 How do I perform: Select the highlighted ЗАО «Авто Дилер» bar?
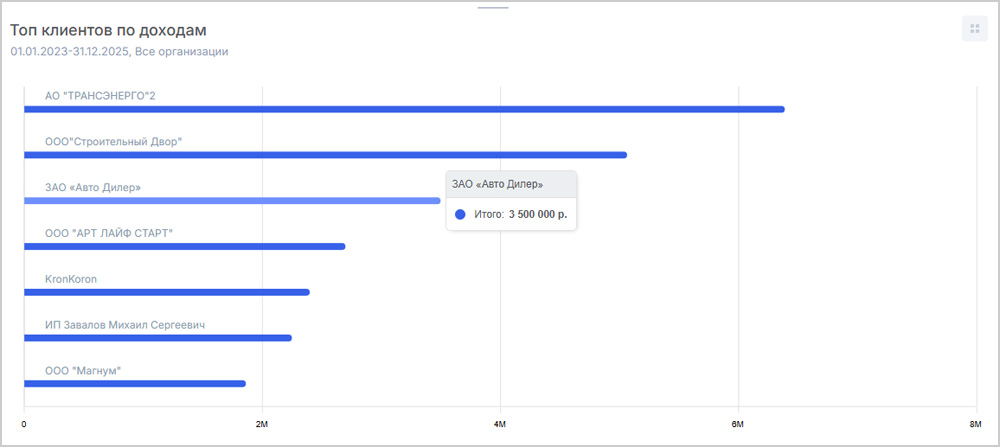coord(231,201)
